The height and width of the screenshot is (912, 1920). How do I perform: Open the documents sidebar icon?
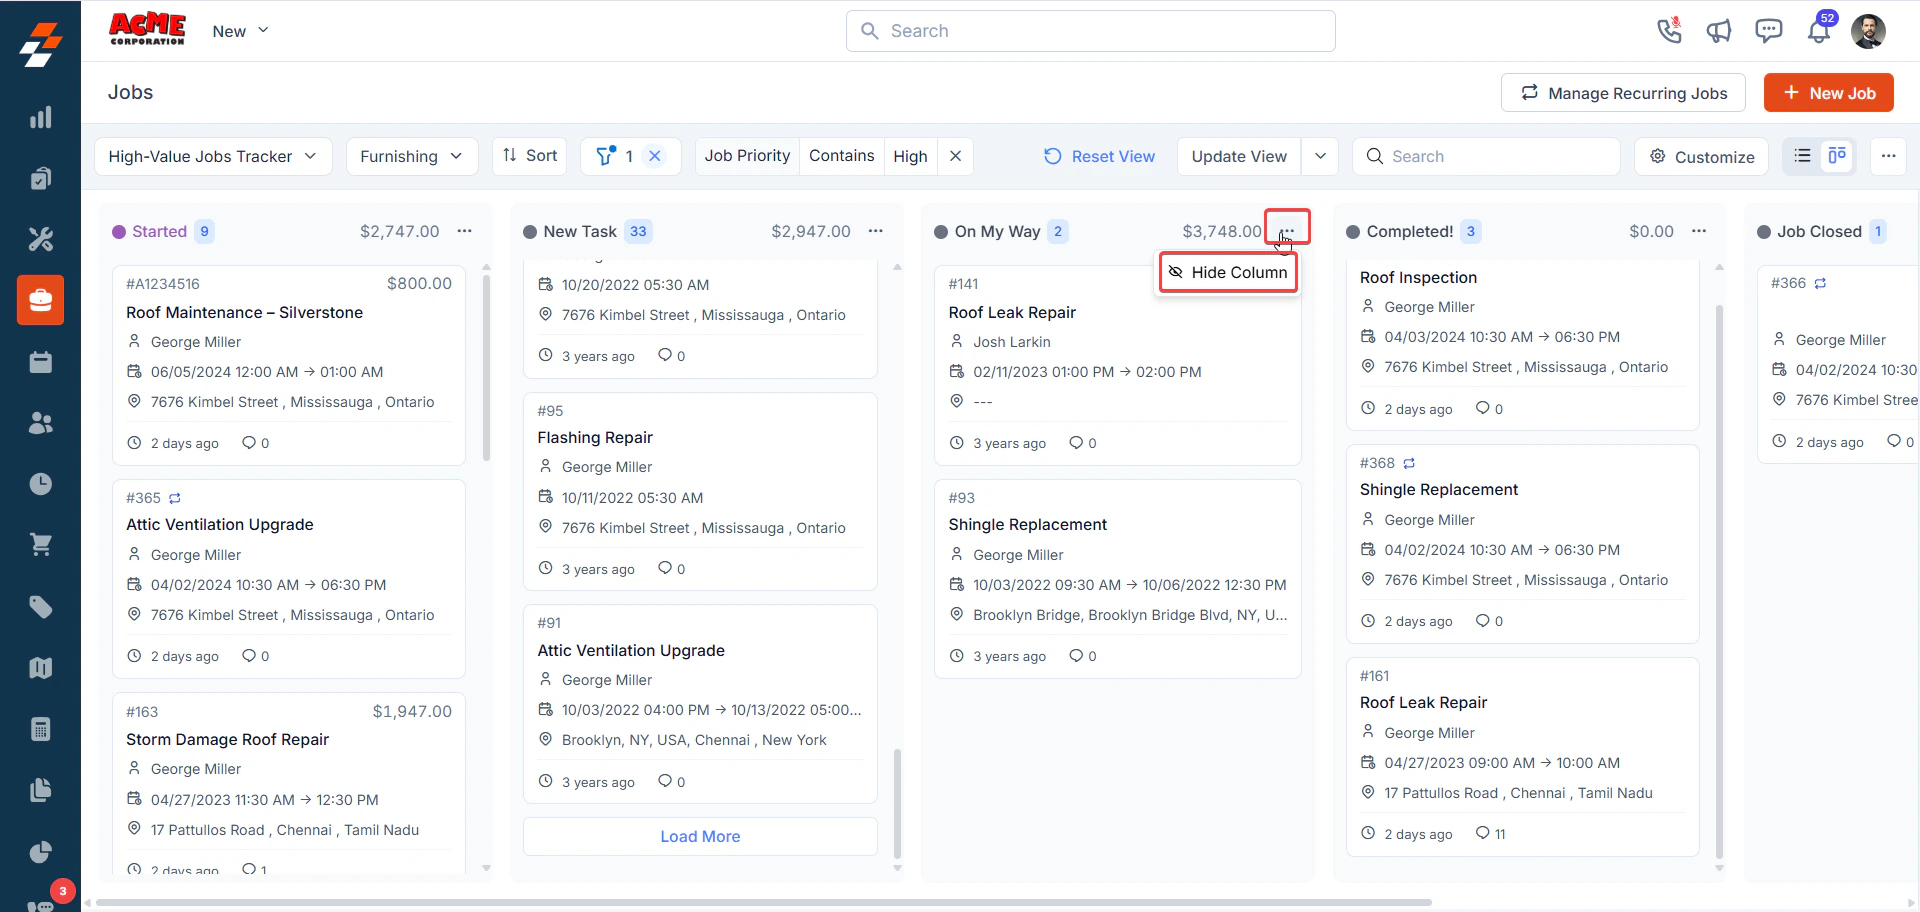[x=40, y=790]
